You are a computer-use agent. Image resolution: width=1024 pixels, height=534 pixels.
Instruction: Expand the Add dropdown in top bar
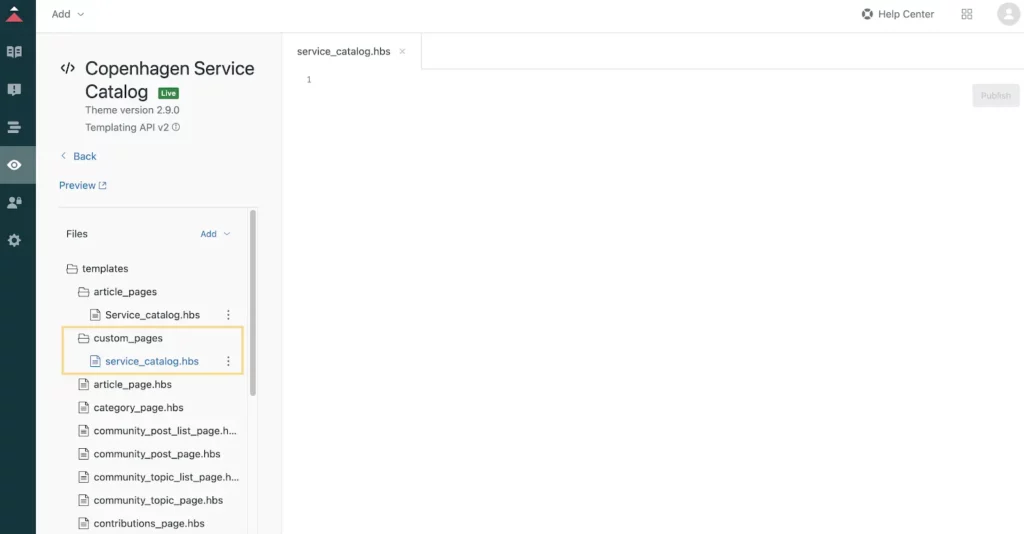click(x=67, y=14)
